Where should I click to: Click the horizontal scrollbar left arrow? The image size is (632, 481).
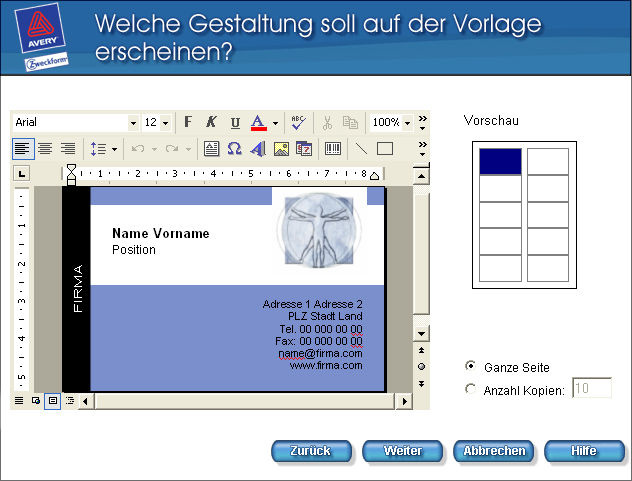coord(86,401)
